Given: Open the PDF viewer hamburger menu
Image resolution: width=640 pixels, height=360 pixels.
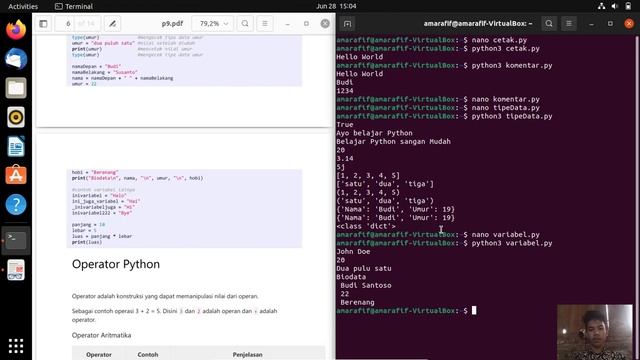Looking at the screenshot, I should (x=264, y=24).
